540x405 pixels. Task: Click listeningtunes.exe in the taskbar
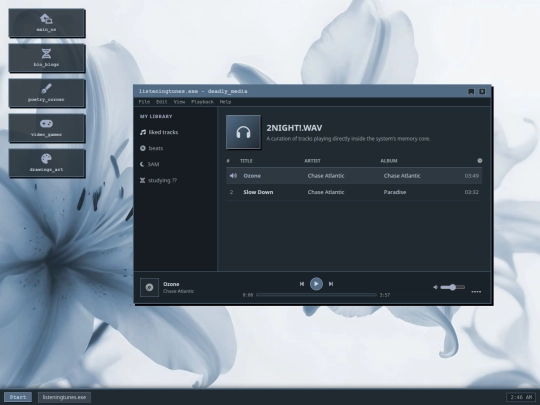[x=64, y=397]
